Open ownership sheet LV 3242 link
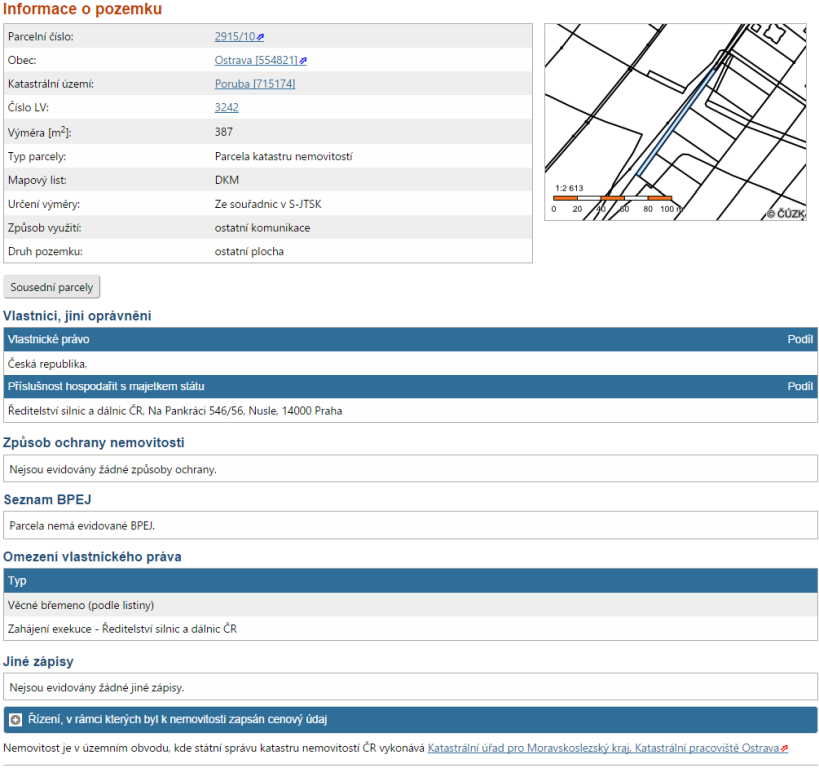The width and height of the screenshot is (819, 768). point(226,108)
